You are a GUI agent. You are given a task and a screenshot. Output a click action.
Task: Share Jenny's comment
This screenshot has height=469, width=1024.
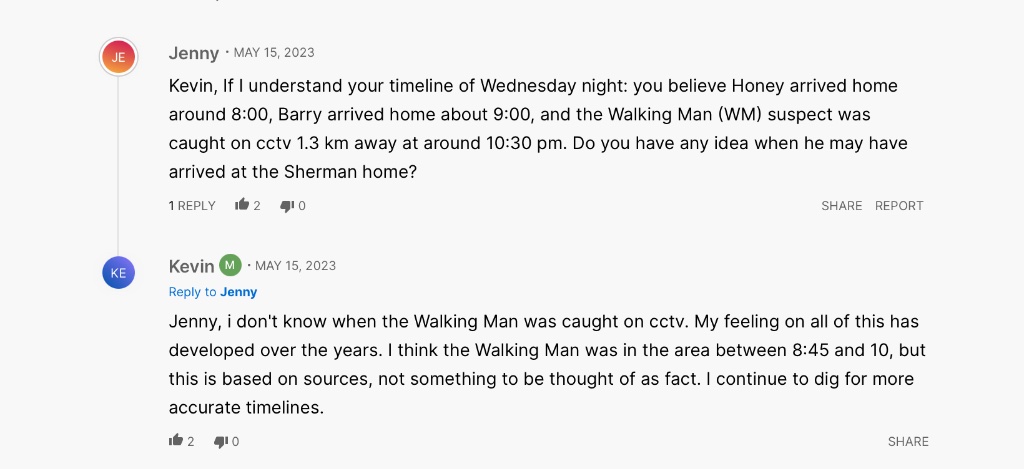[x=841, y=205]
